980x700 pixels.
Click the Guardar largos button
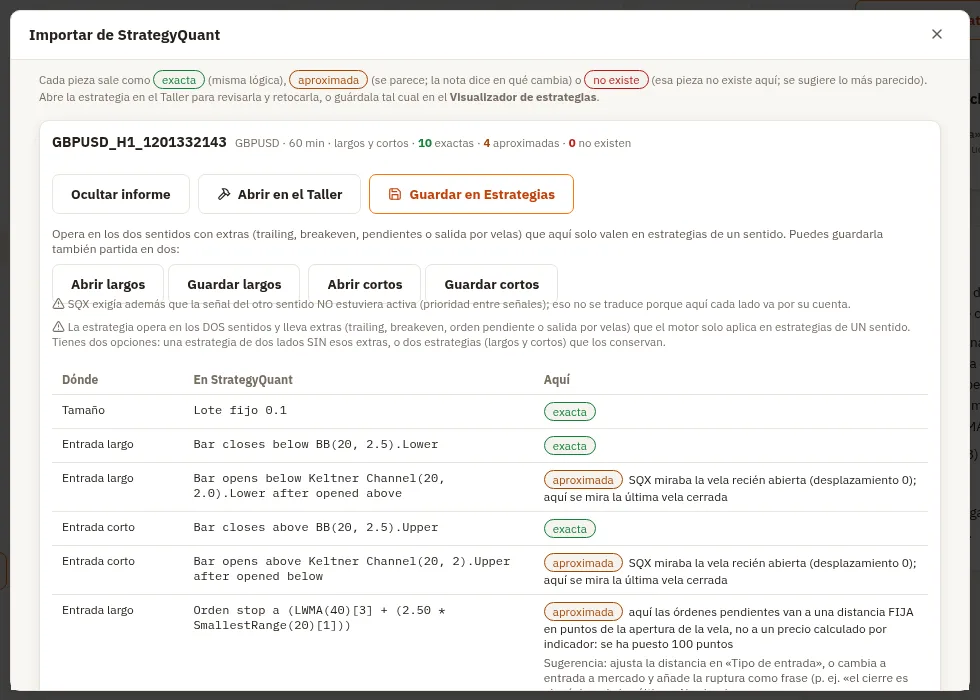234,284
